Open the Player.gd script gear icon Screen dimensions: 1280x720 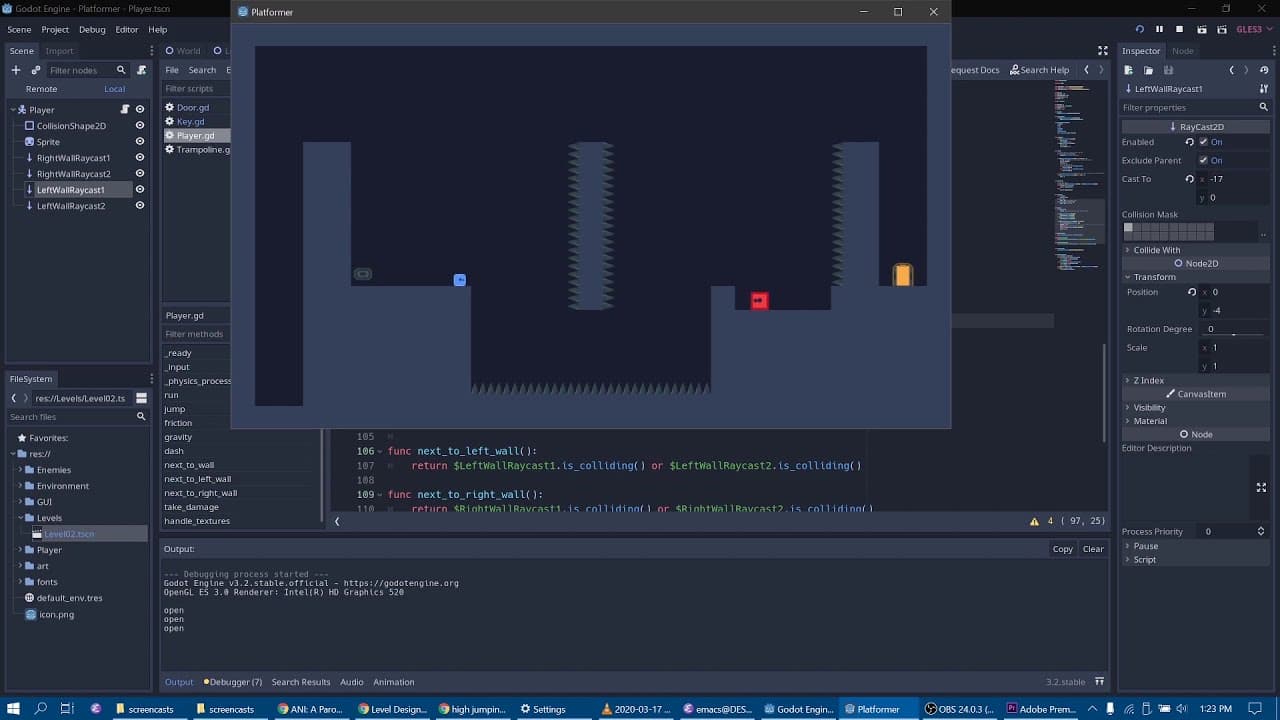click(x=168, y=135)
